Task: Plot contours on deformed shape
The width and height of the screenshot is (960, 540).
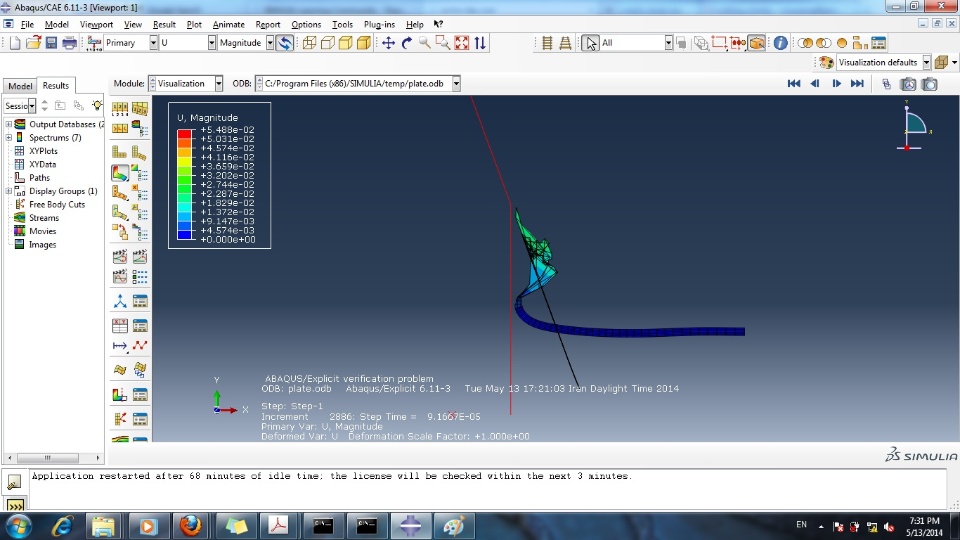Action: (120, 173)
